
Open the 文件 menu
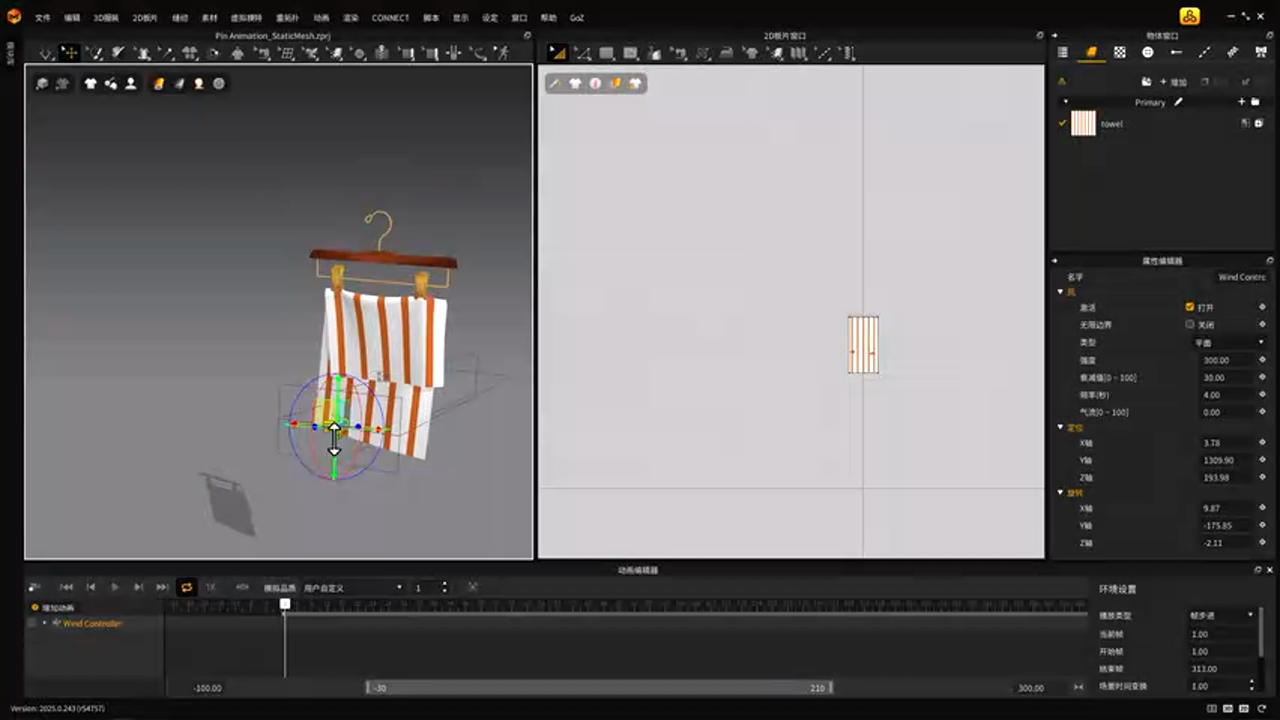43,18
